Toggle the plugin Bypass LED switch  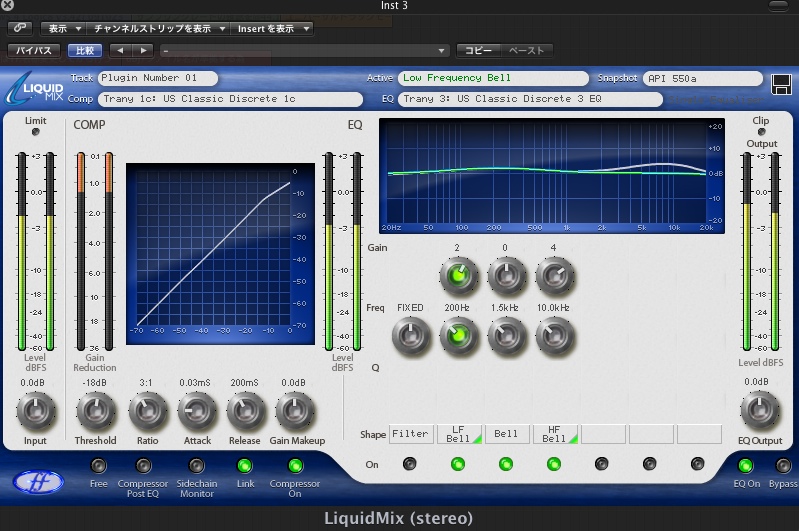(783, 465)
